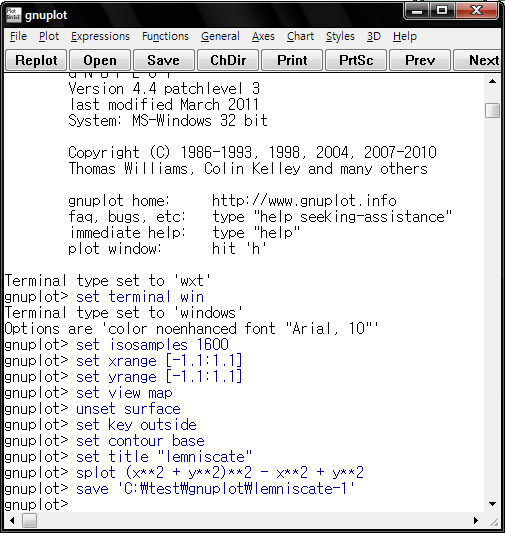Open the Expressions menu
Screen dimensions: 505x533
pyautogui.click(x=100, y=36)
